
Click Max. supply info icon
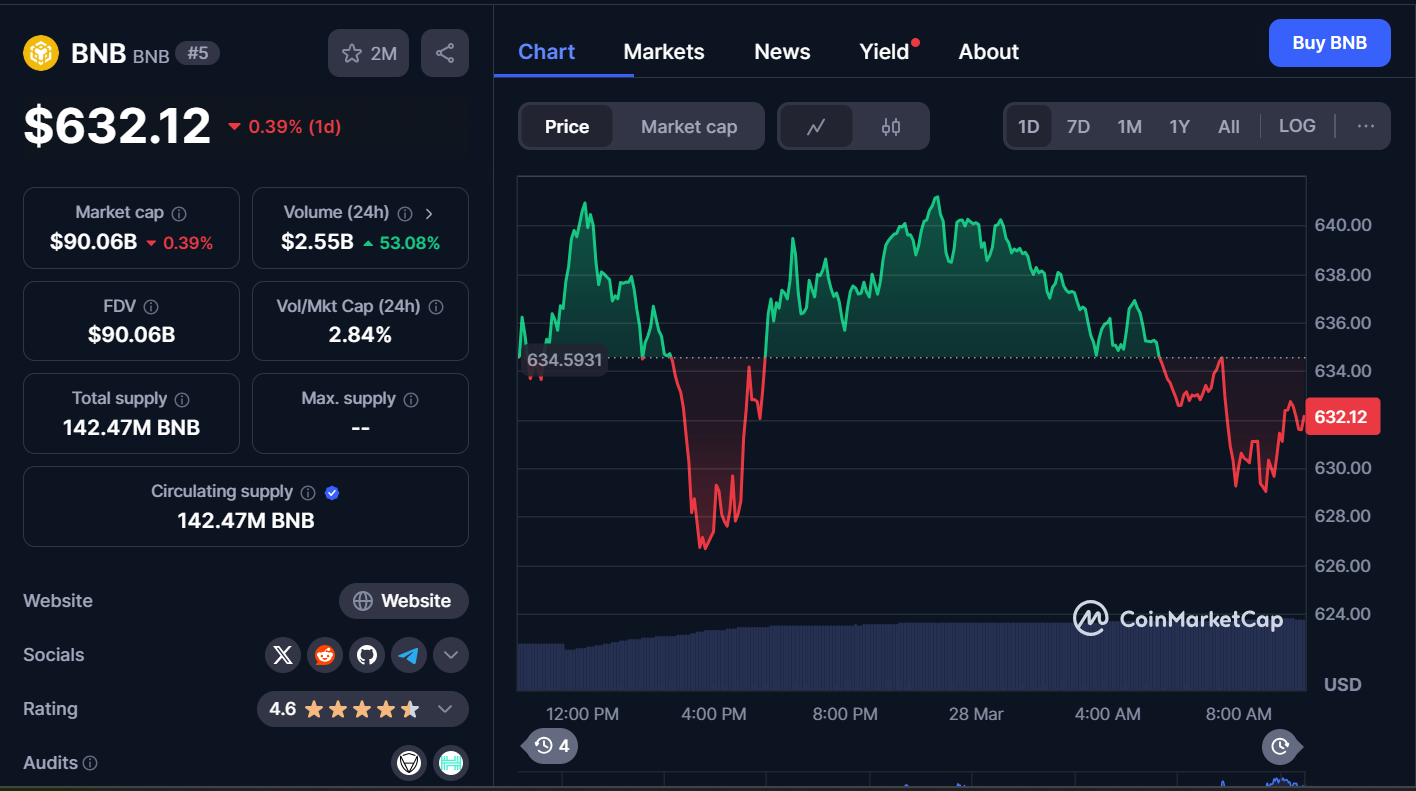411,399
